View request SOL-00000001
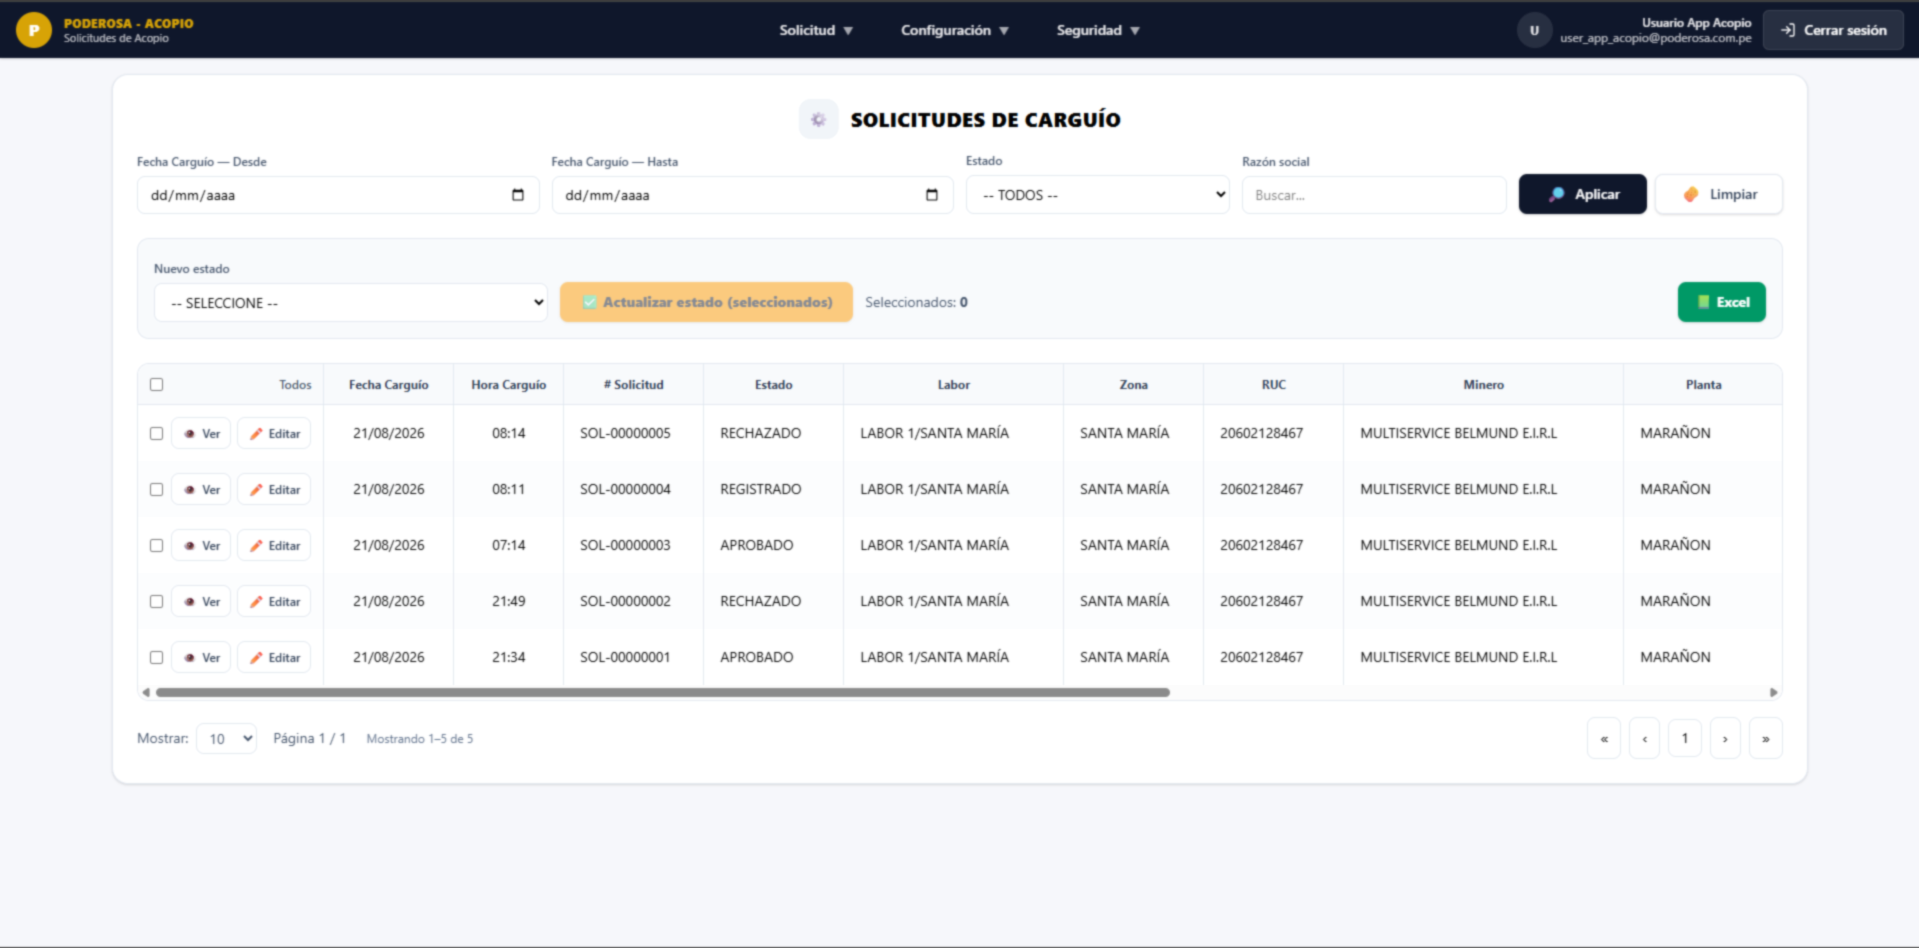 click(x=201, y=657)
